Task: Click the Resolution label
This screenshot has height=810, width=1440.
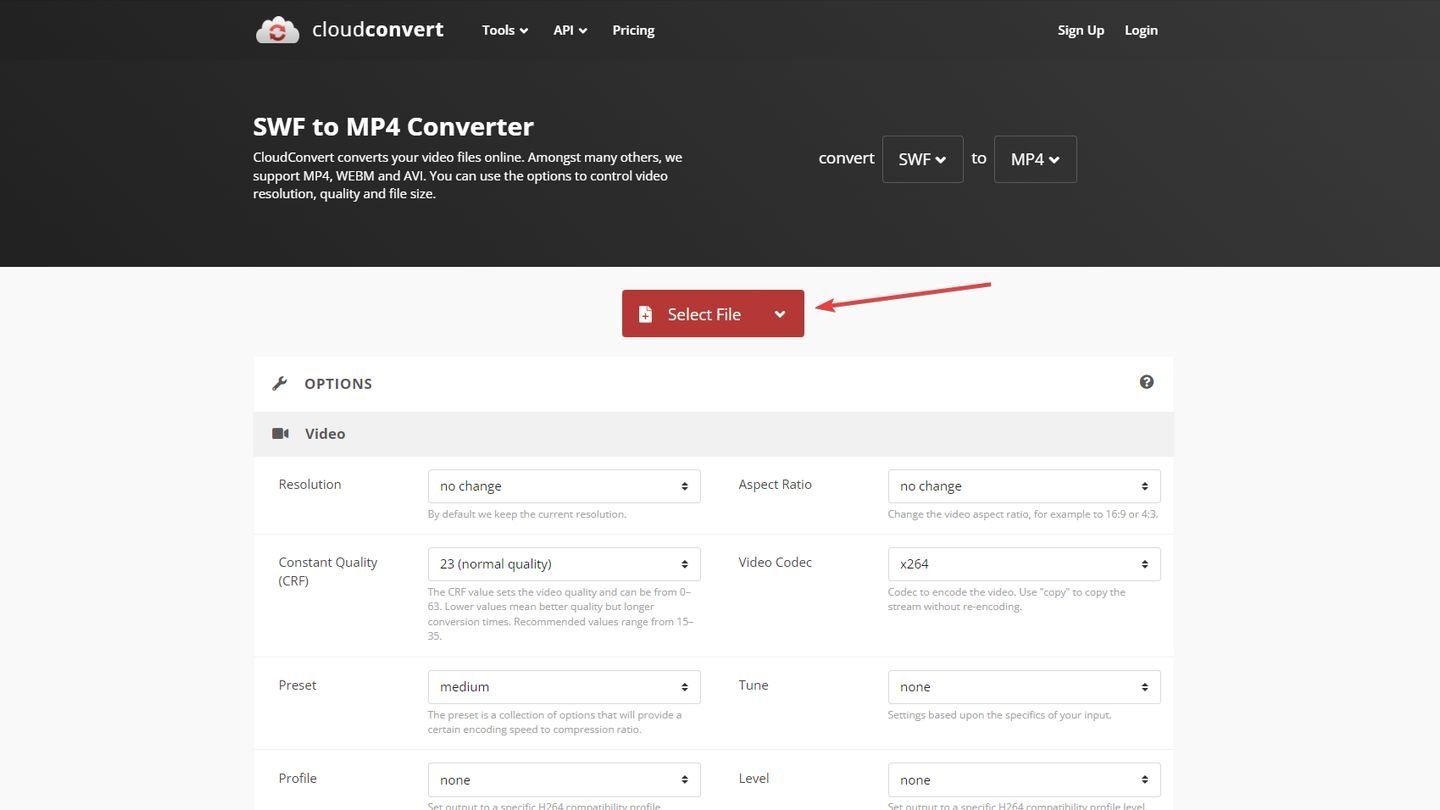Action: (x=310, y=484)
